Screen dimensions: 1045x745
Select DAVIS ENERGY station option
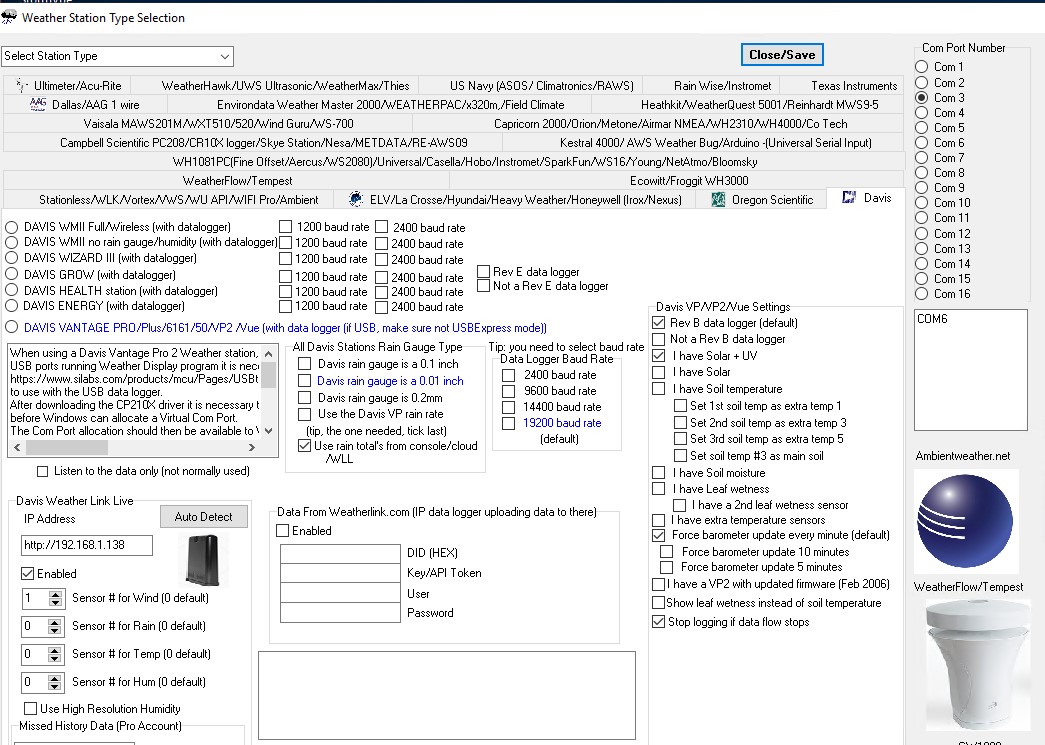11,306
